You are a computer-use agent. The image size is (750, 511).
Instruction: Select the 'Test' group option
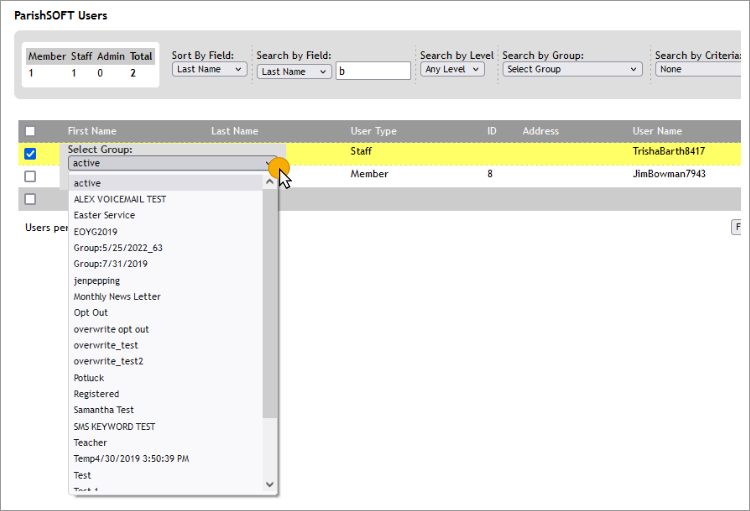tap(165, 476)
